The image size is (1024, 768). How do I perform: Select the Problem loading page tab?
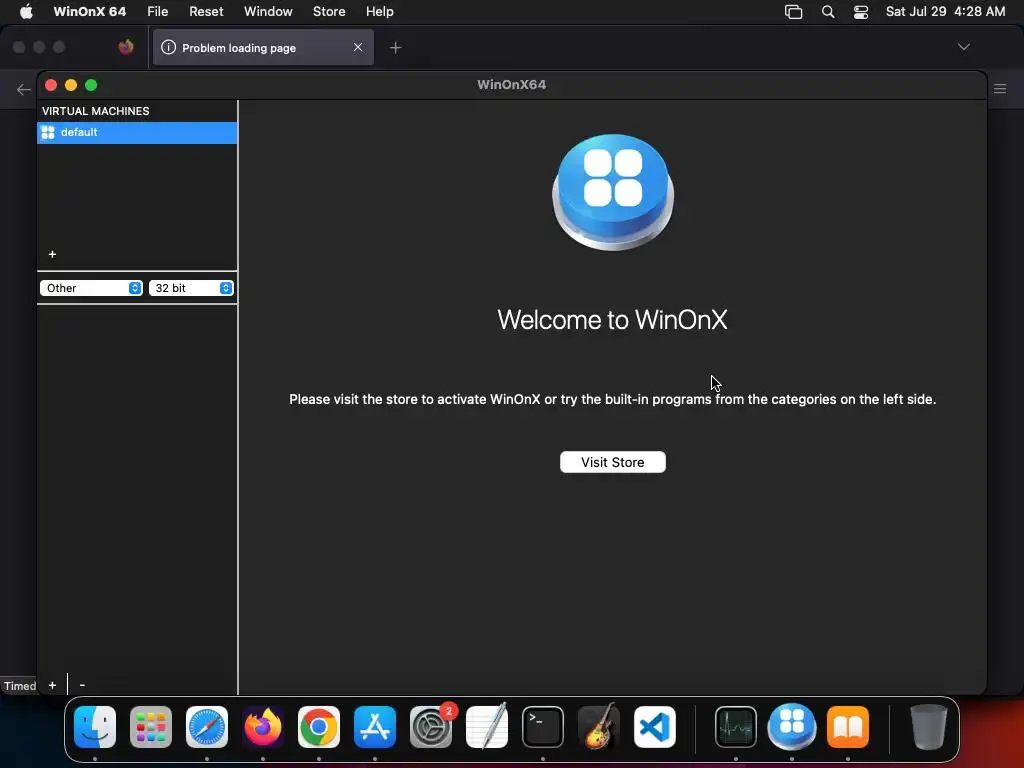(263, 48)
